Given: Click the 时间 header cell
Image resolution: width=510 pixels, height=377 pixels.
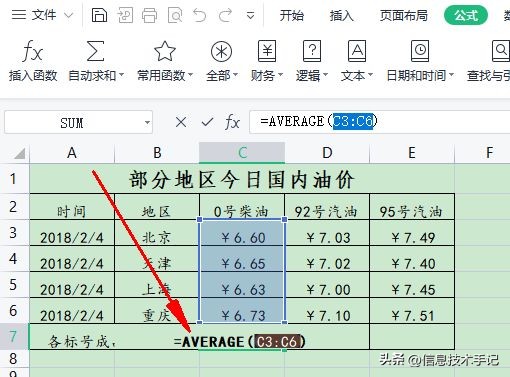Looking at the screenshot, I should tap(72, 207).
